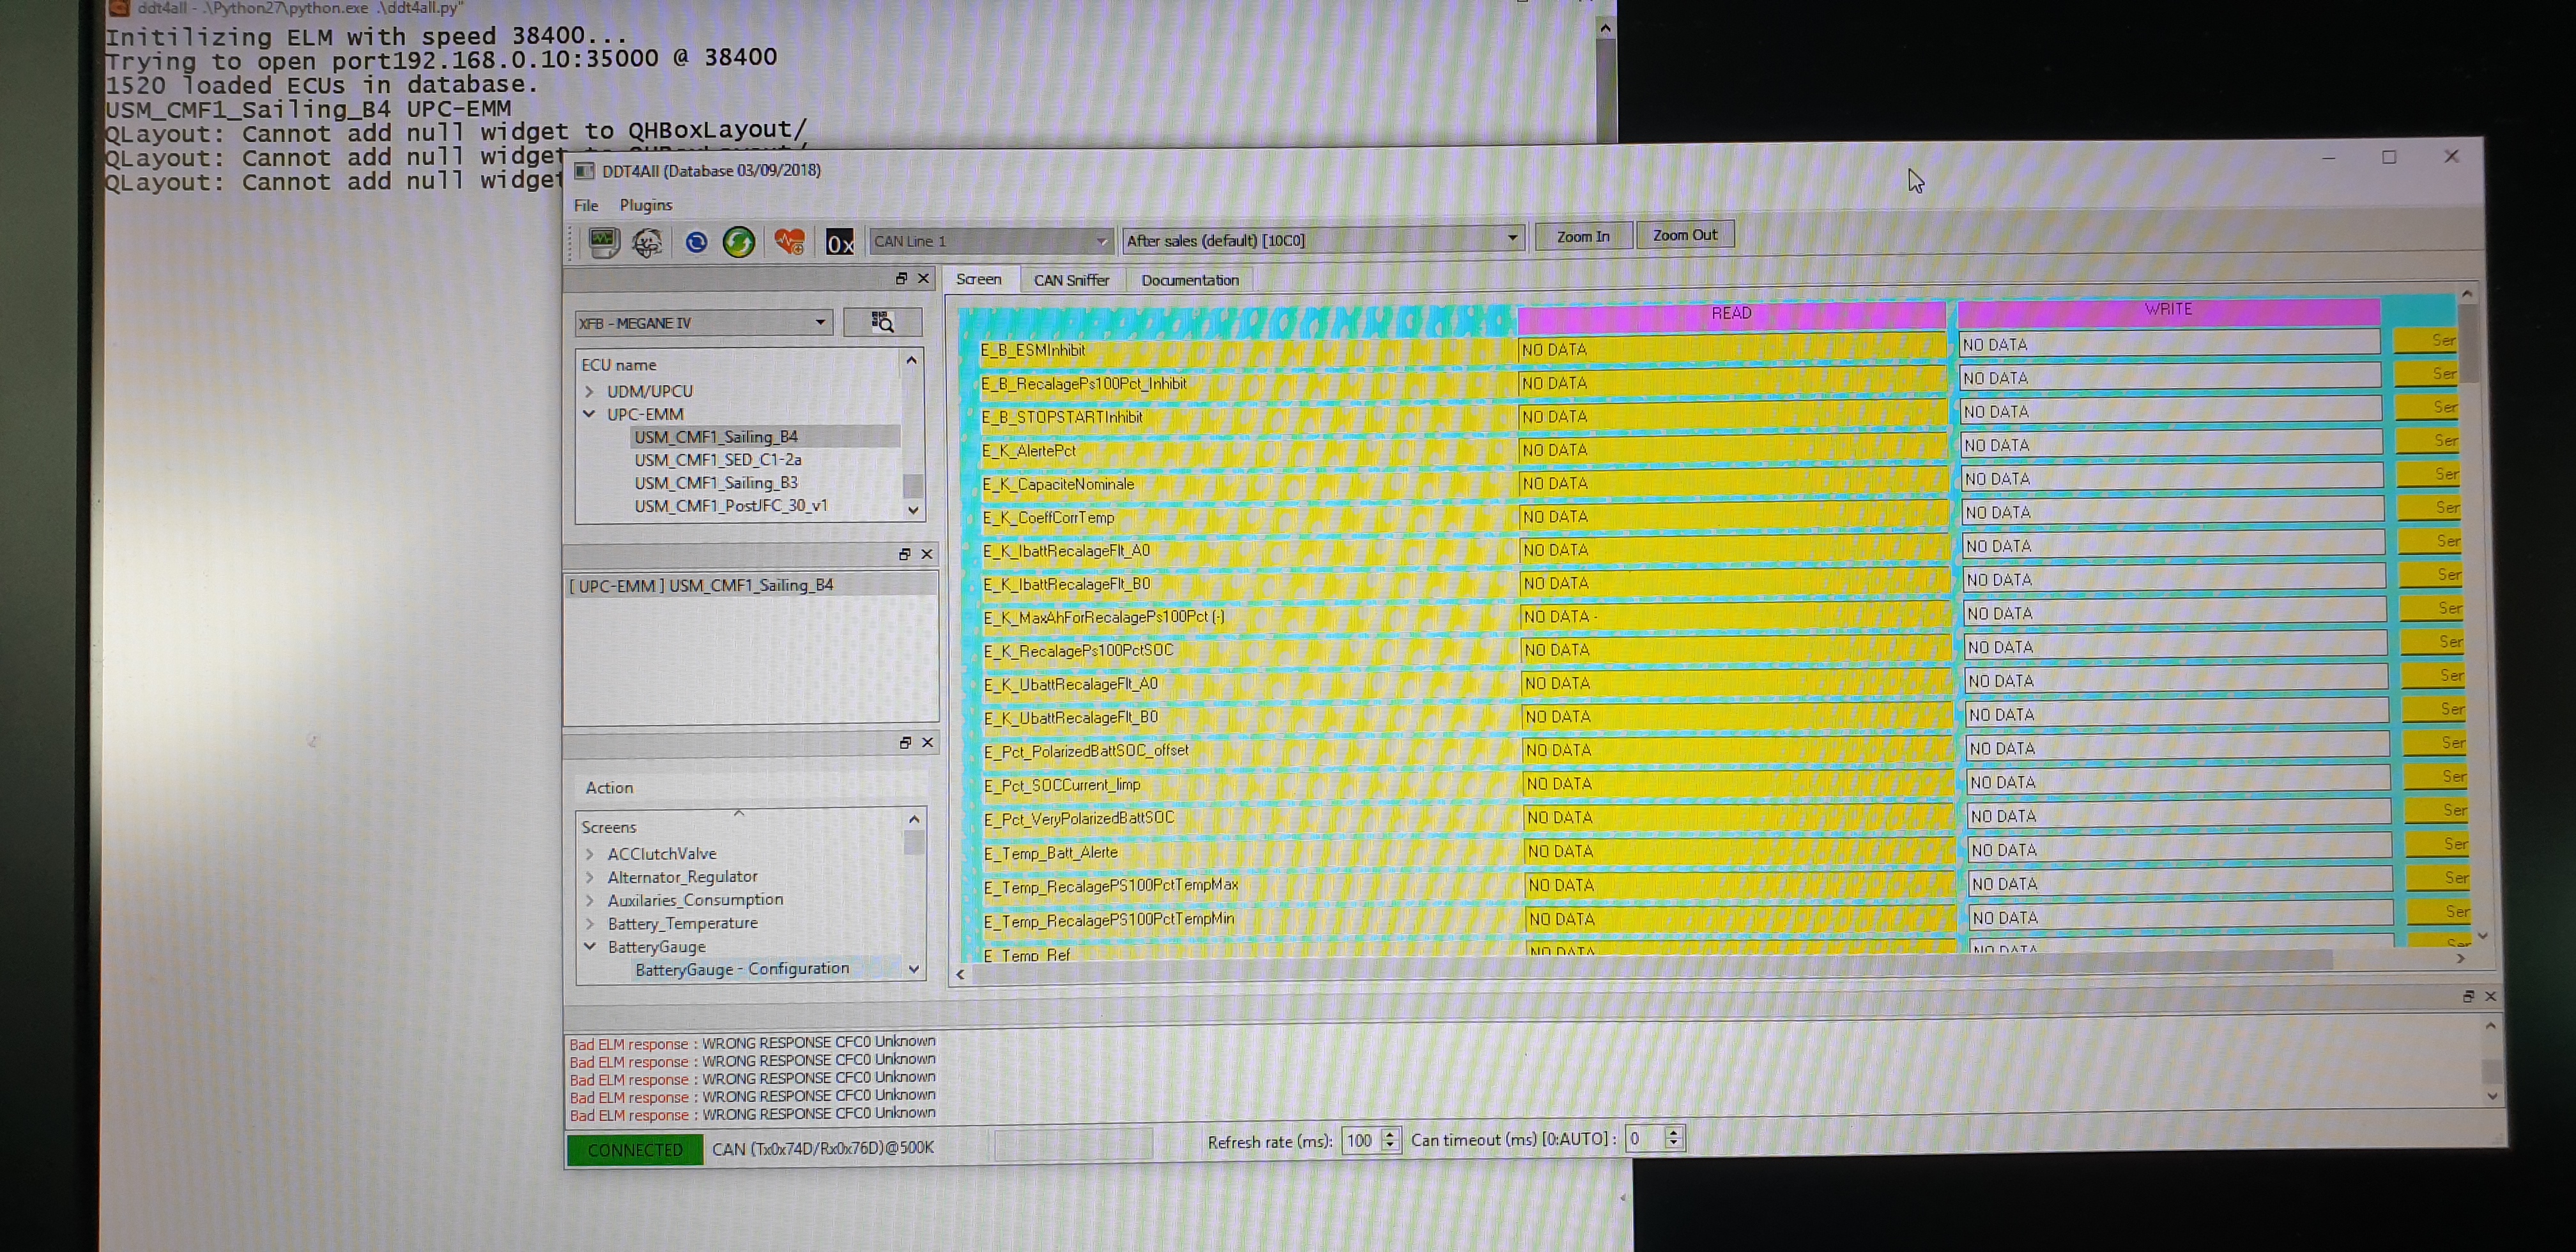Switch to the CAN Sniffer tab
This screenshot has height=1252, width=2576.
coord(1071,280)
